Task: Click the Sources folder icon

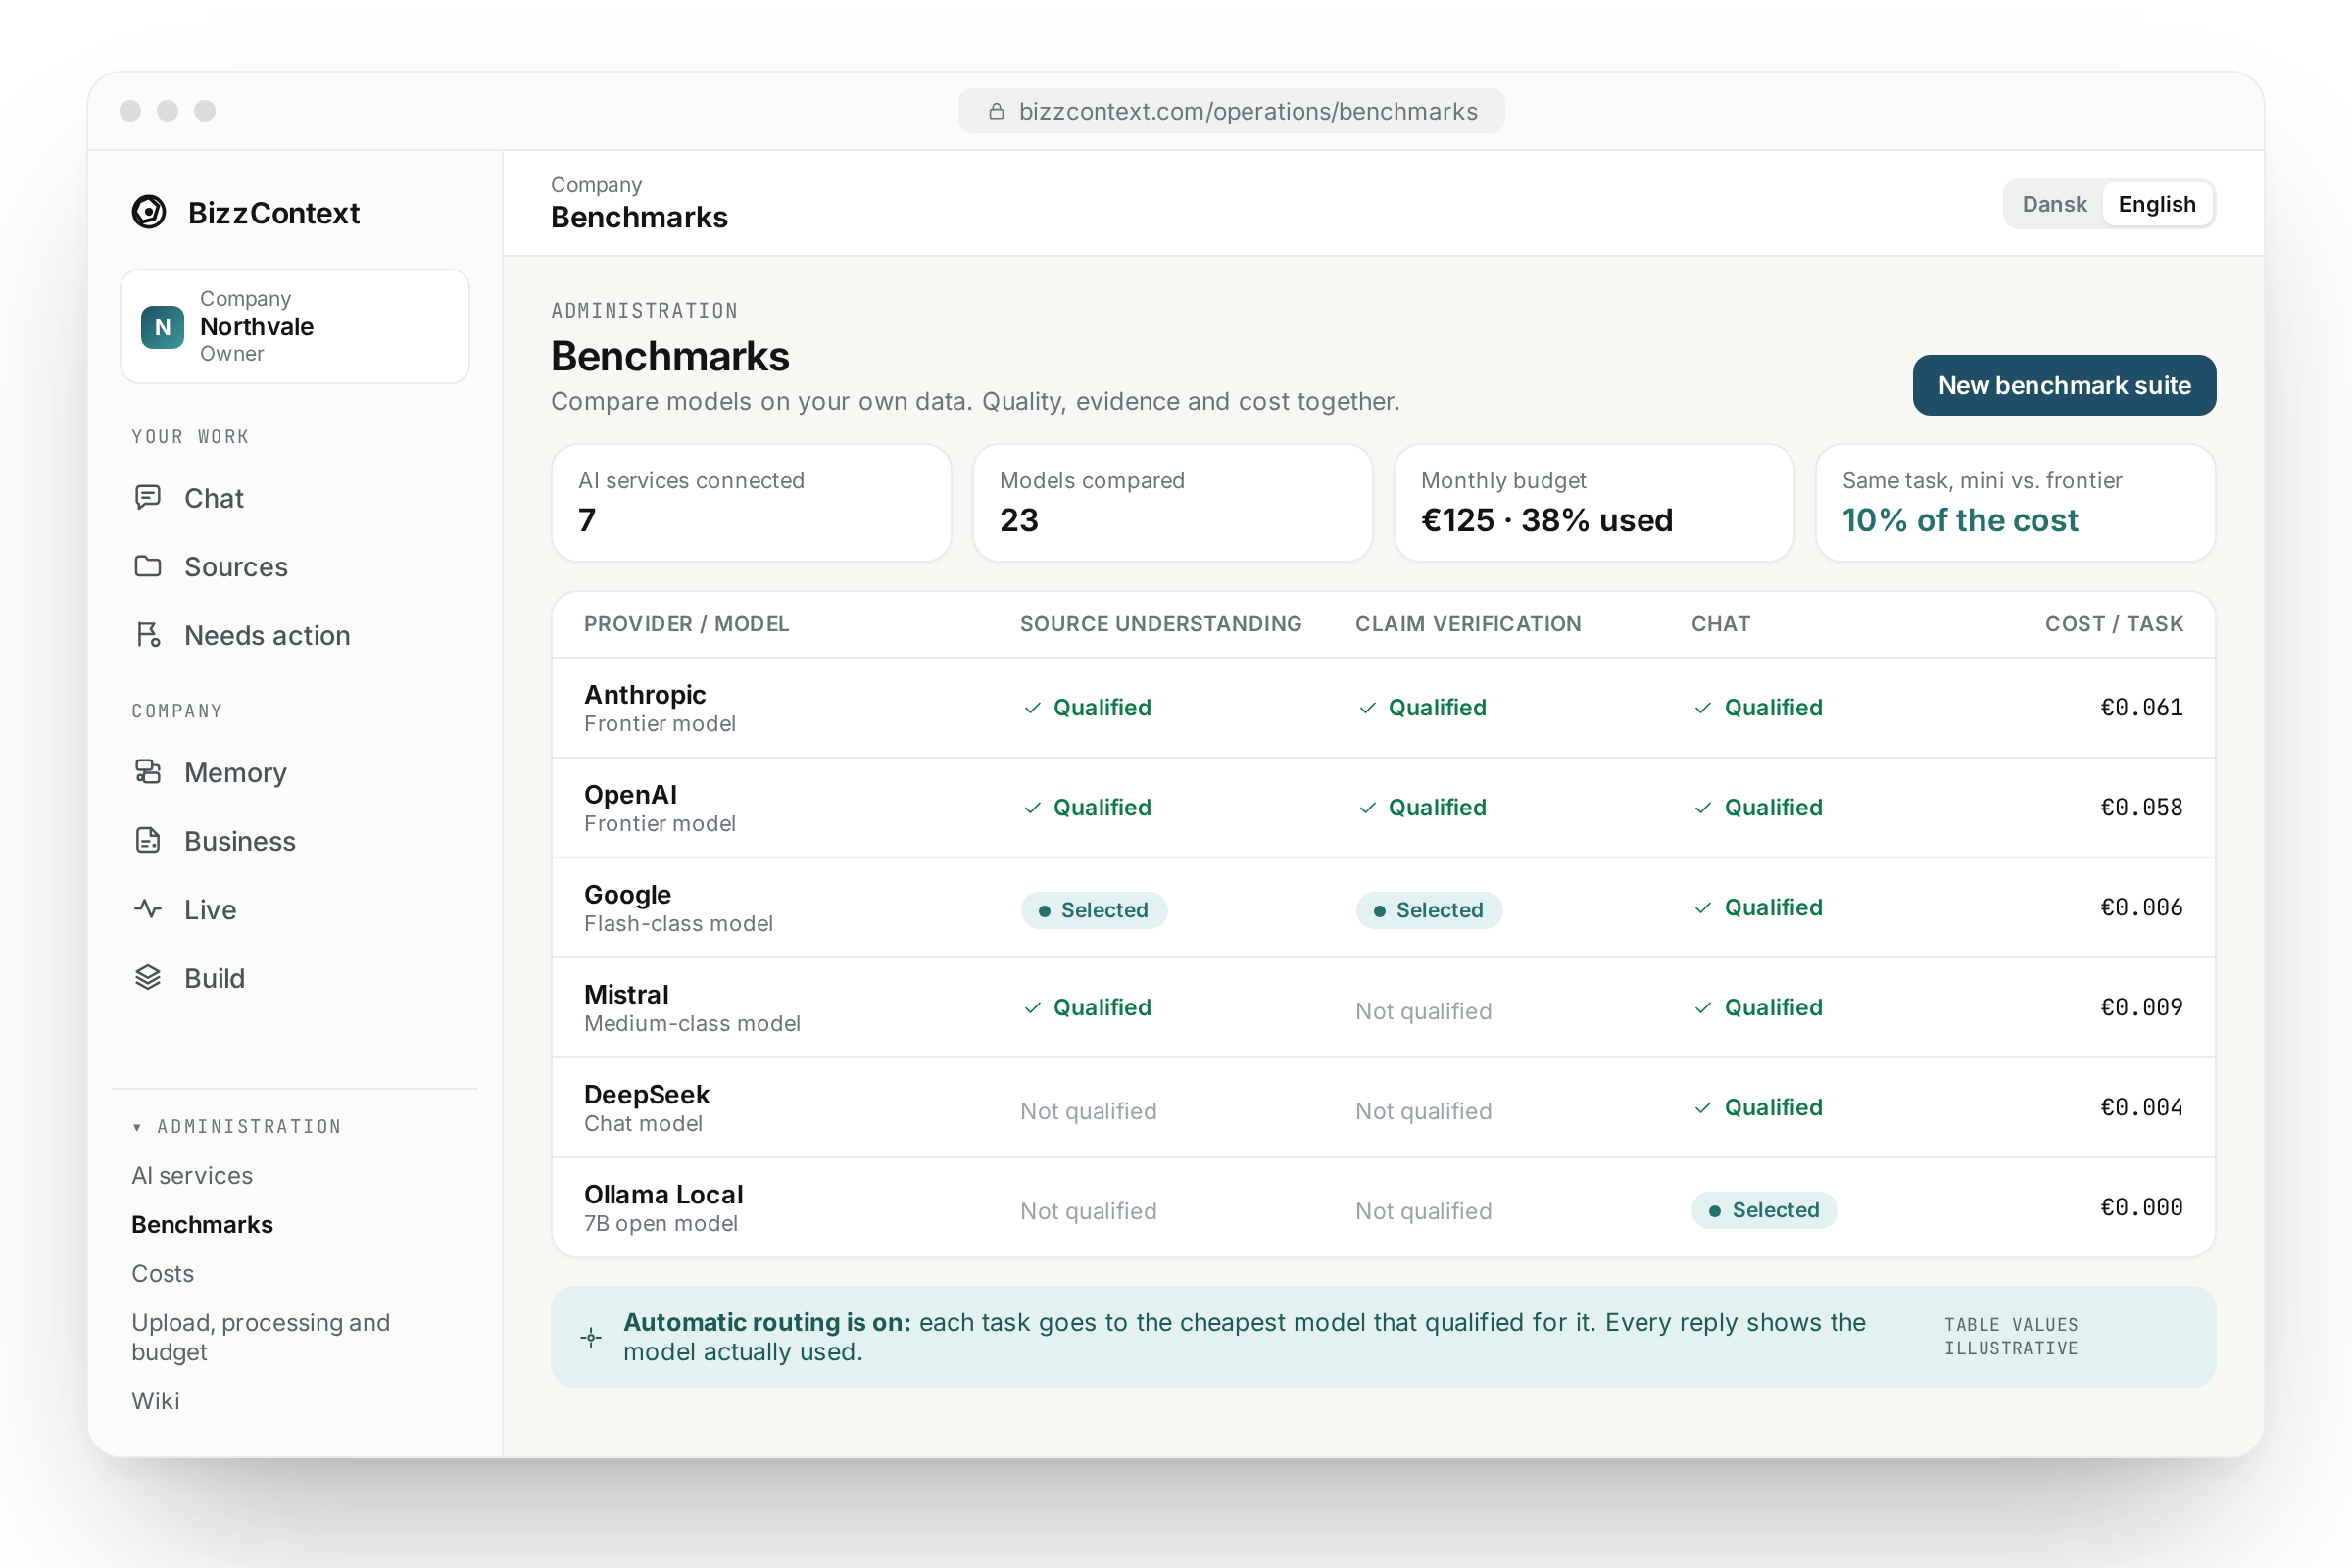Action: tap(148, 566)
